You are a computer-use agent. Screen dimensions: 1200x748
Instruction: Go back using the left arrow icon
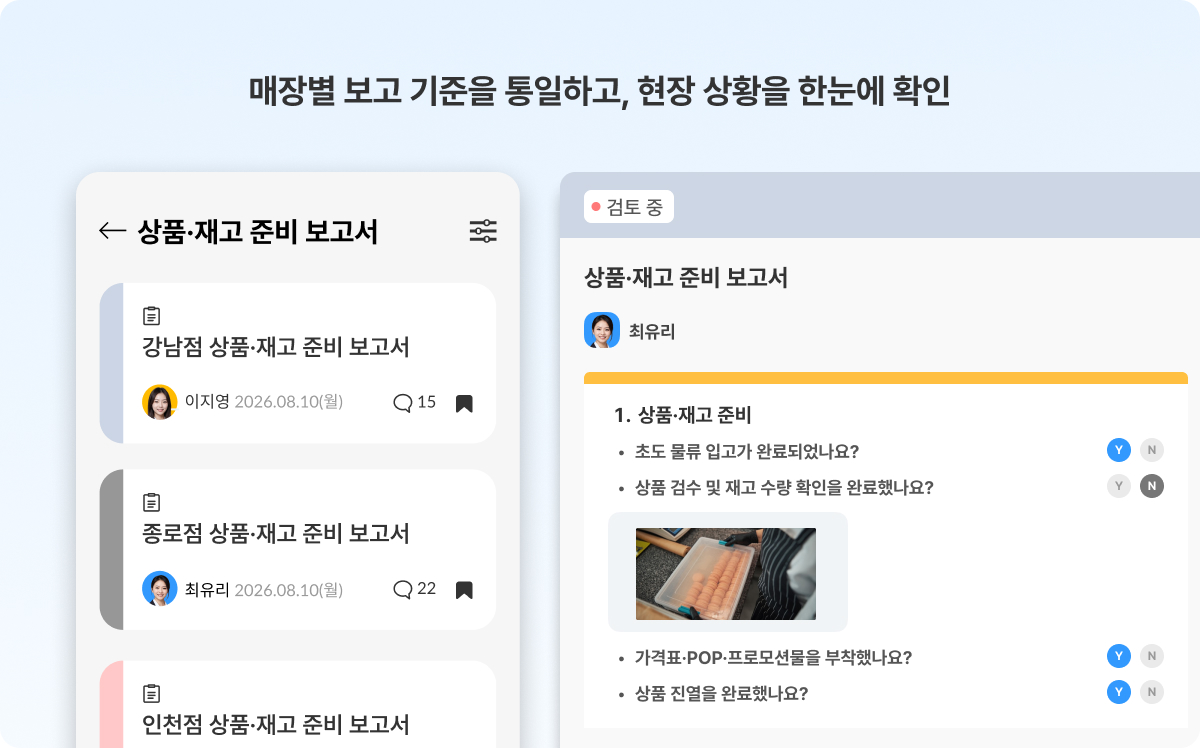point(112,231)
